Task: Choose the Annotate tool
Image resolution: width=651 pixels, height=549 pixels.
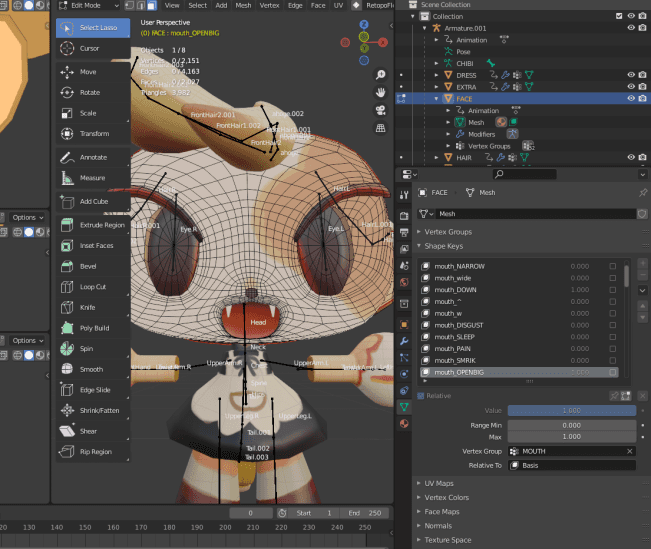Action: tap(93, 157)
